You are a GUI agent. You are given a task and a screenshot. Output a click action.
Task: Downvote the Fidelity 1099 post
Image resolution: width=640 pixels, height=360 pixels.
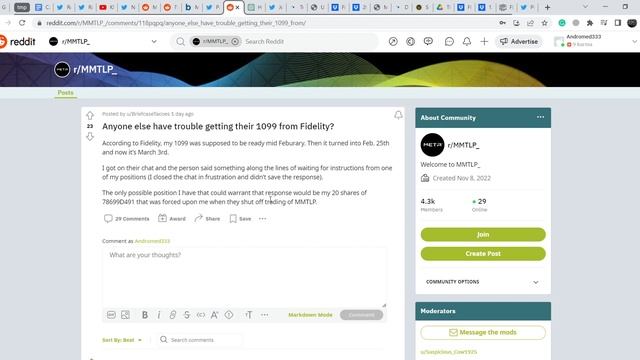coord(90,137)
